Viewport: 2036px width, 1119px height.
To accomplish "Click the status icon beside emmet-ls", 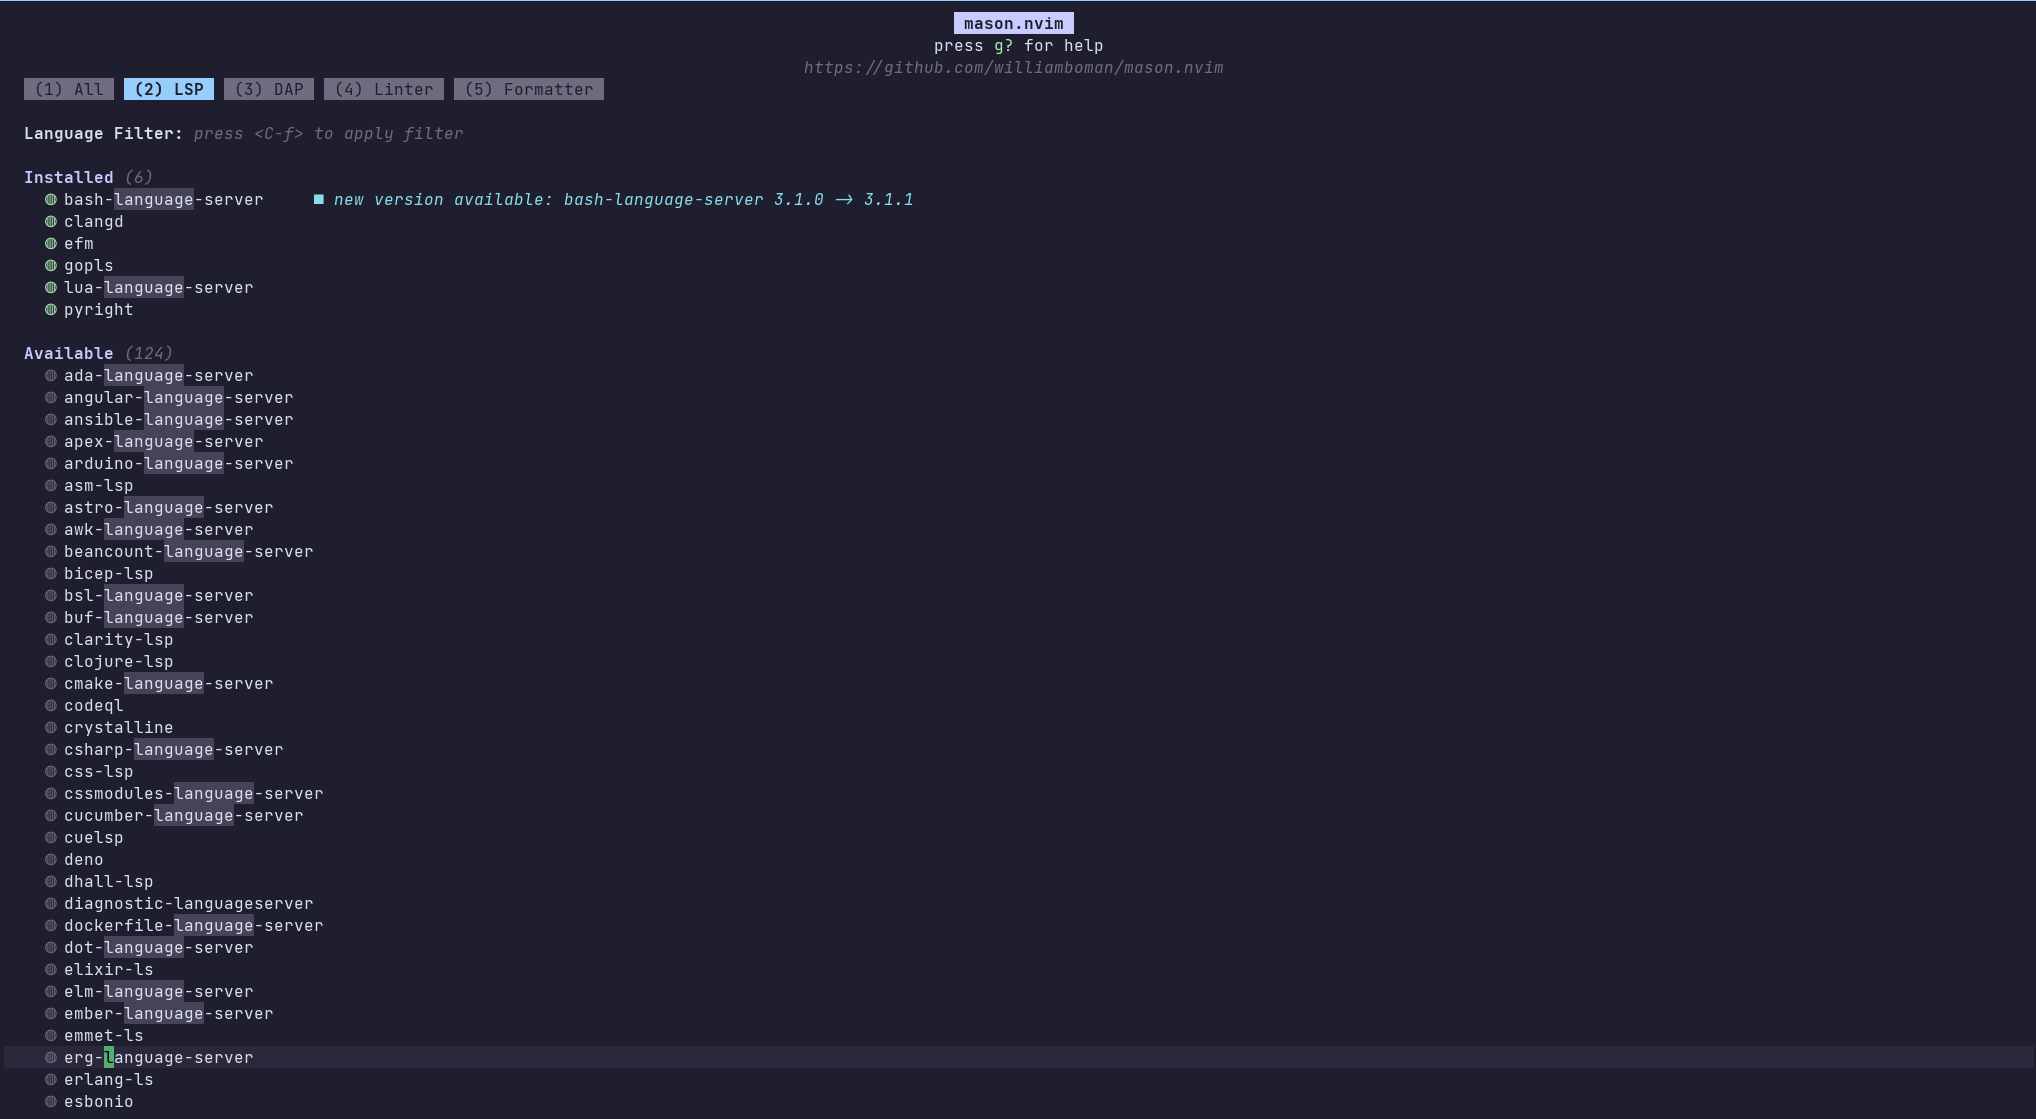I will tap(51, 1035).
